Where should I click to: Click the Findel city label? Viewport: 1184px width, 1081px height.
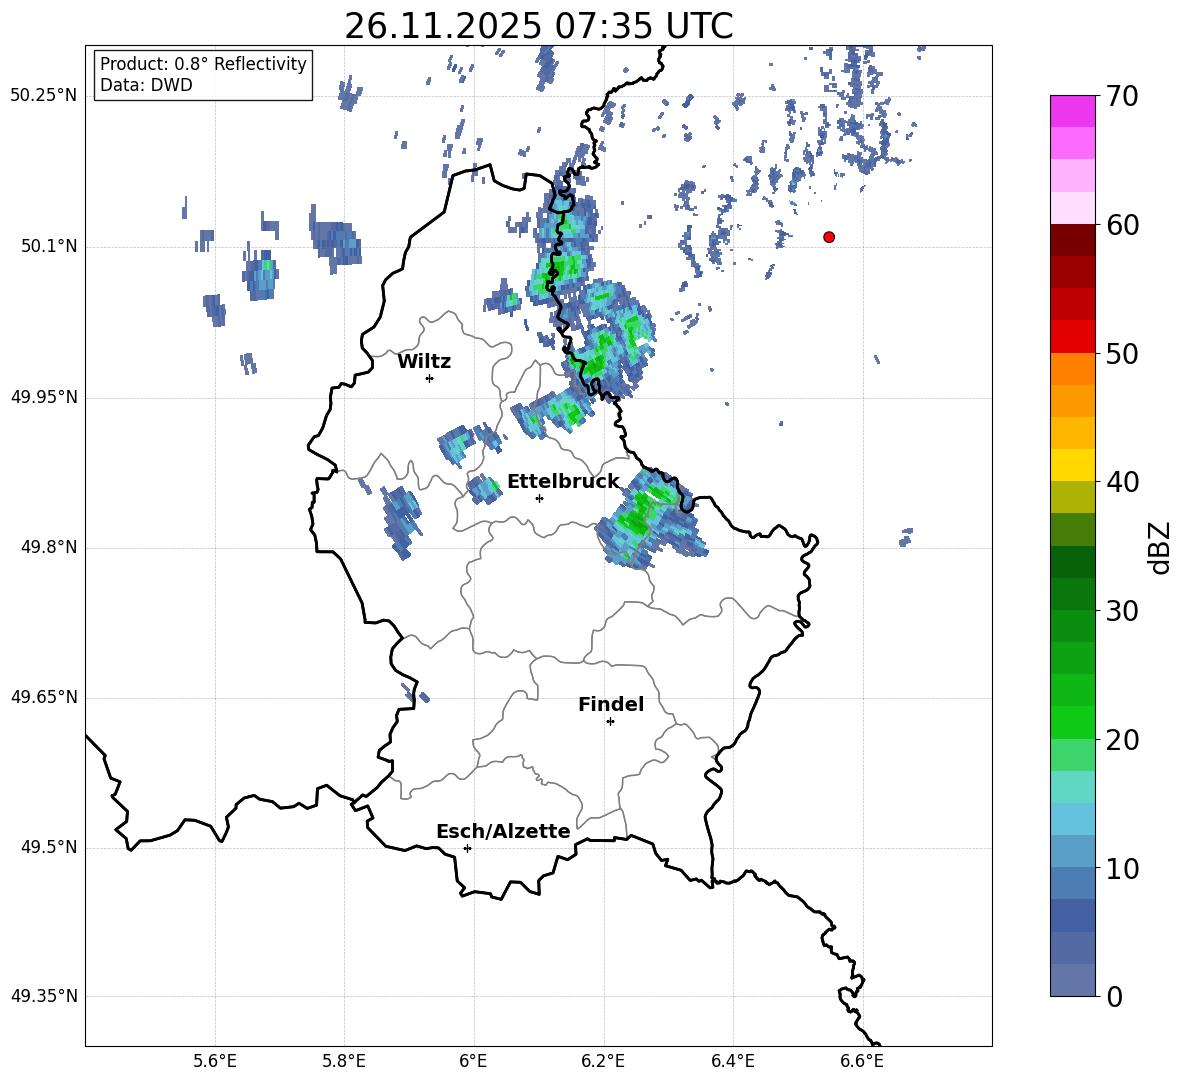(611, 704)
